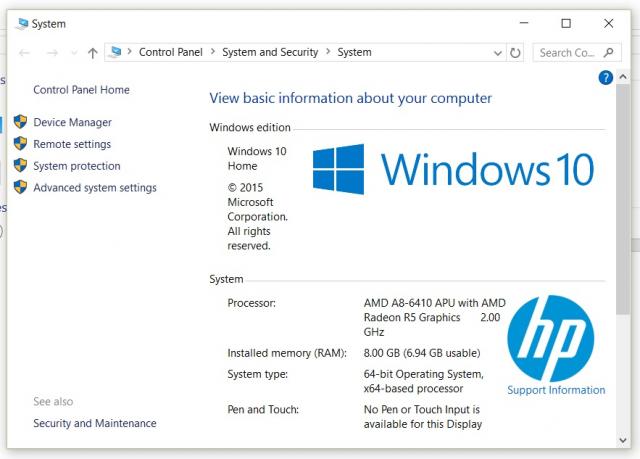The width and height of the screenshot is (640, 459).
Task: Select Control Panel in the breadcrumb
Action: pos(172,53)
